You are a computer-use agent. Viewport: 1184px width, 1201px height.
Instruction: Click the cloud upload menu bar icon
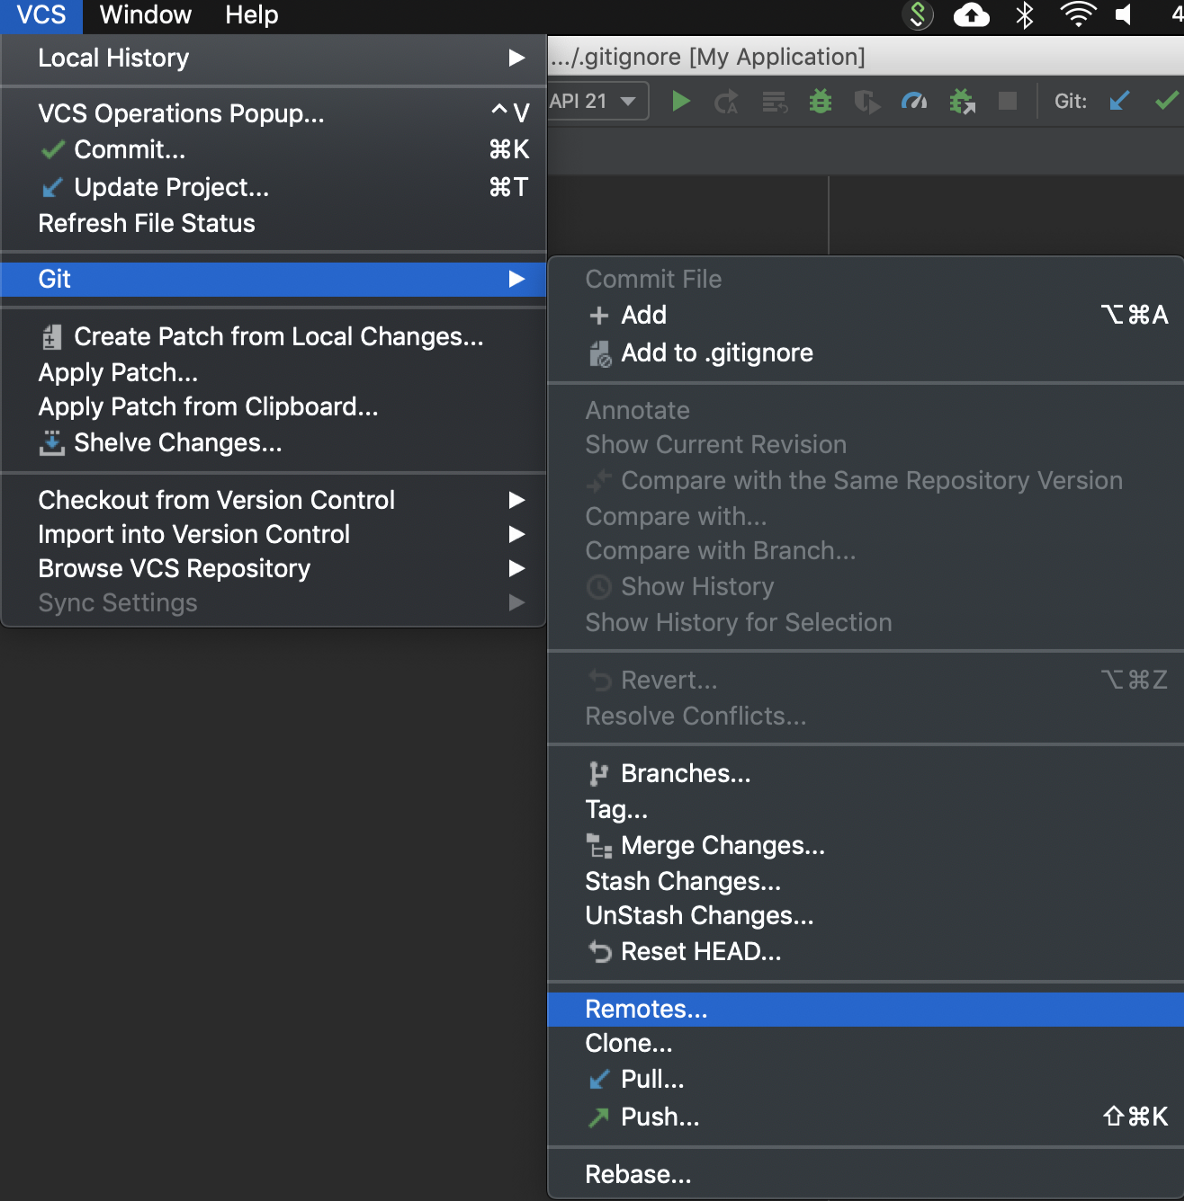(971, 15)
